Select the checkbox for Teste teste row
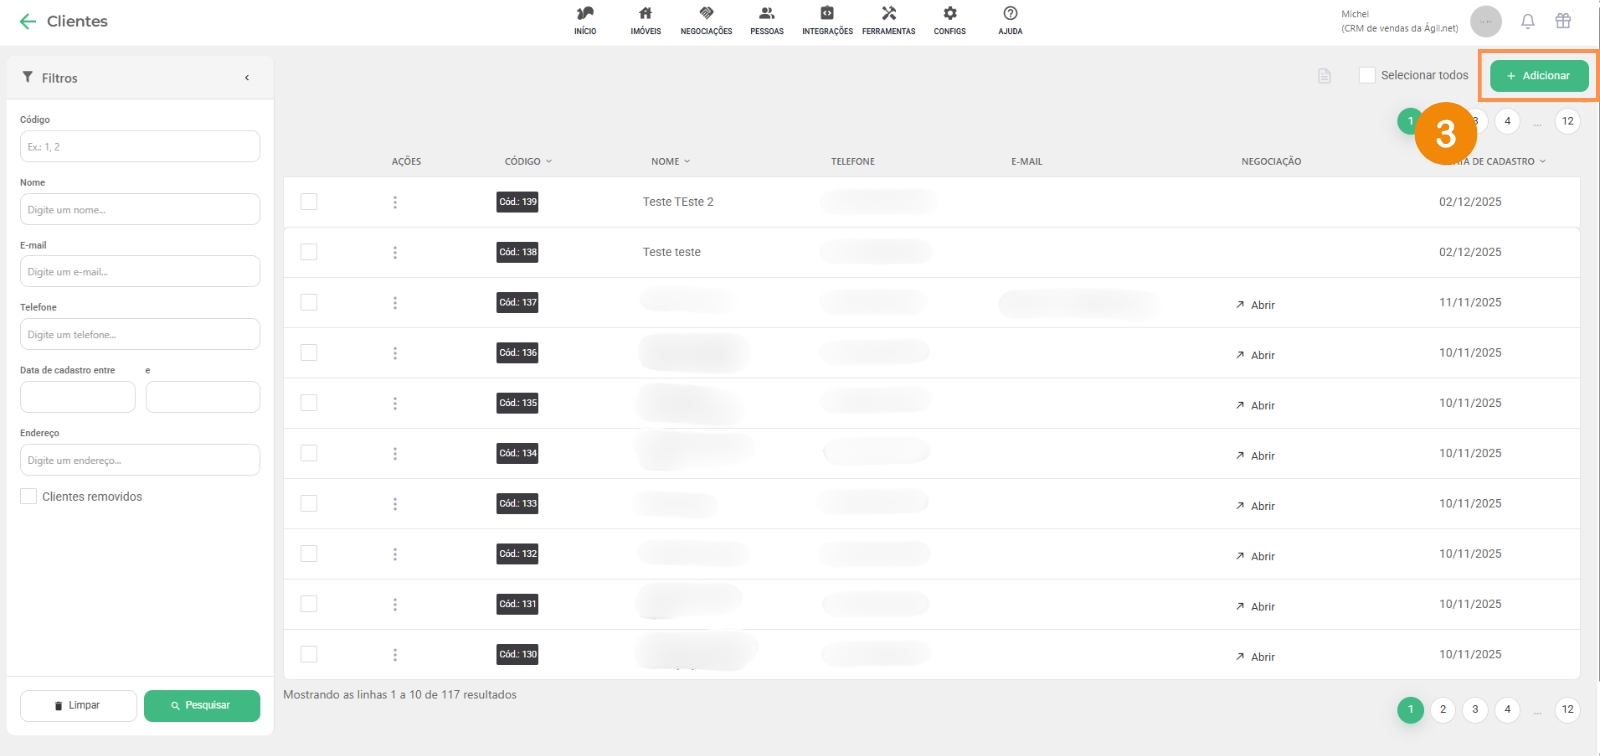The image size is (1600, 756). (309, 252)
